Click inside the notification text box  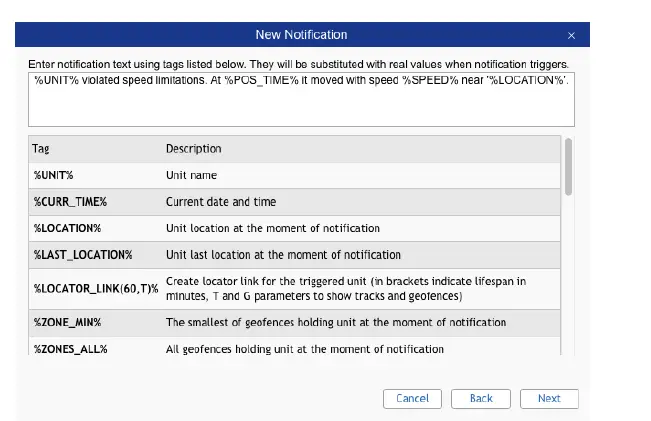click(x=300, y=105)
